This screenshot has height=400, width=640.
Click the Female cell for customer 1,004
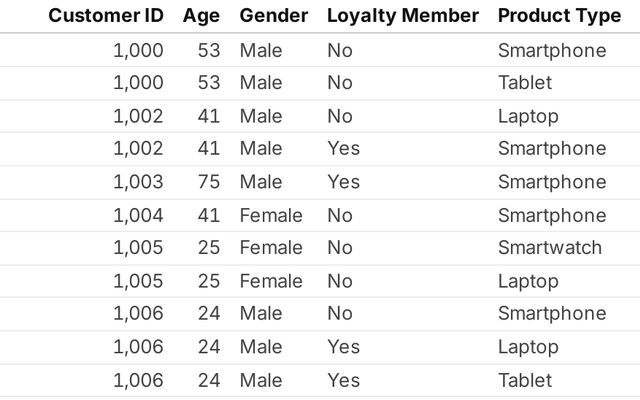click(270, 215)
